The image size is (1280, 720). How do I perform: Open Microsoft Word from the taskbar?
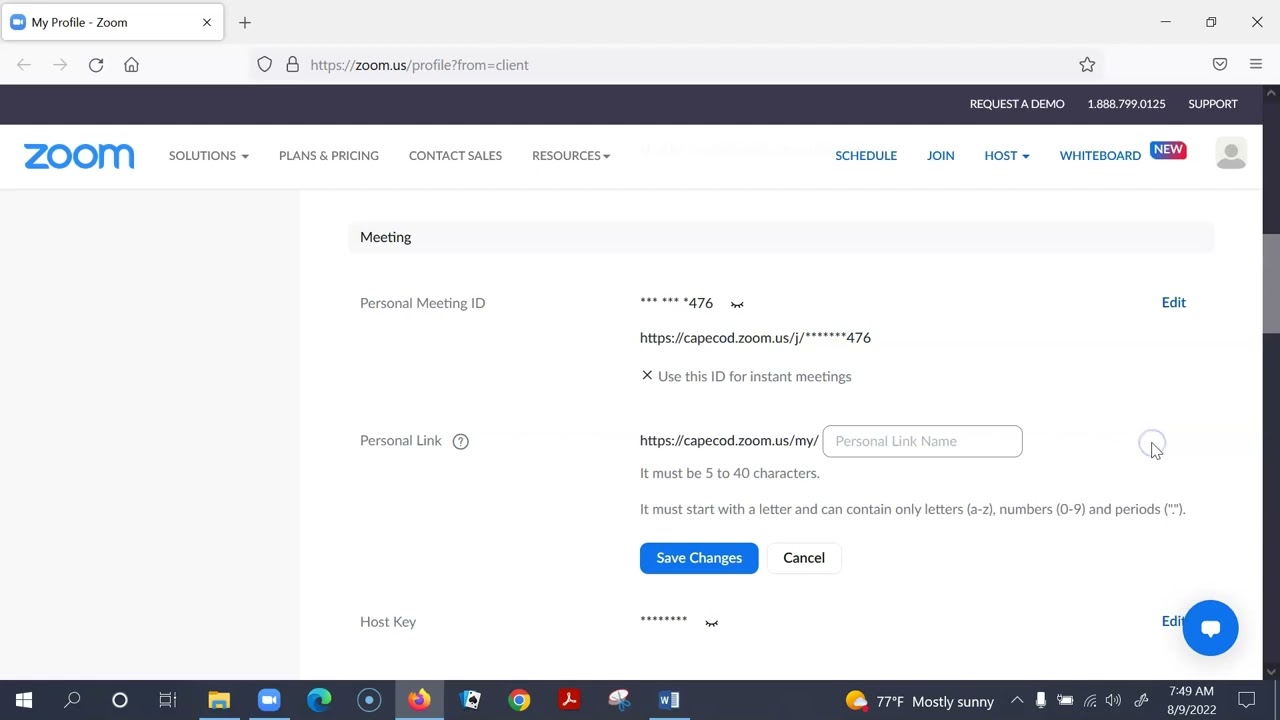[x=669, y=700]
